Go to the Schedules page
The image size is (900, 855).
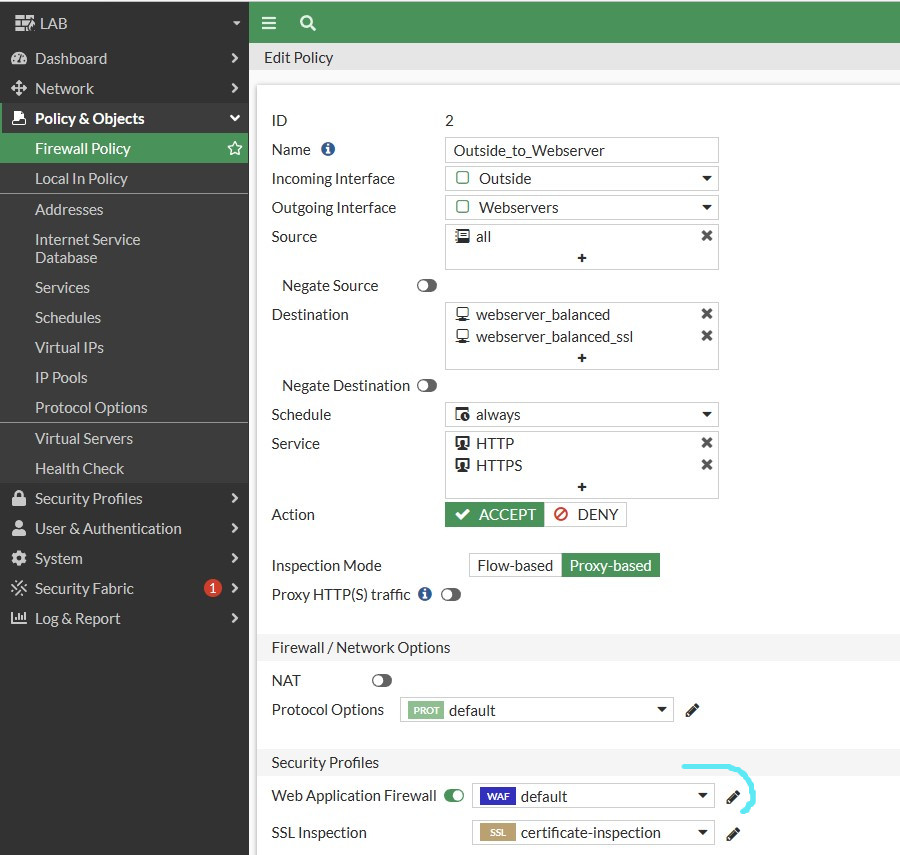[124, 317]
